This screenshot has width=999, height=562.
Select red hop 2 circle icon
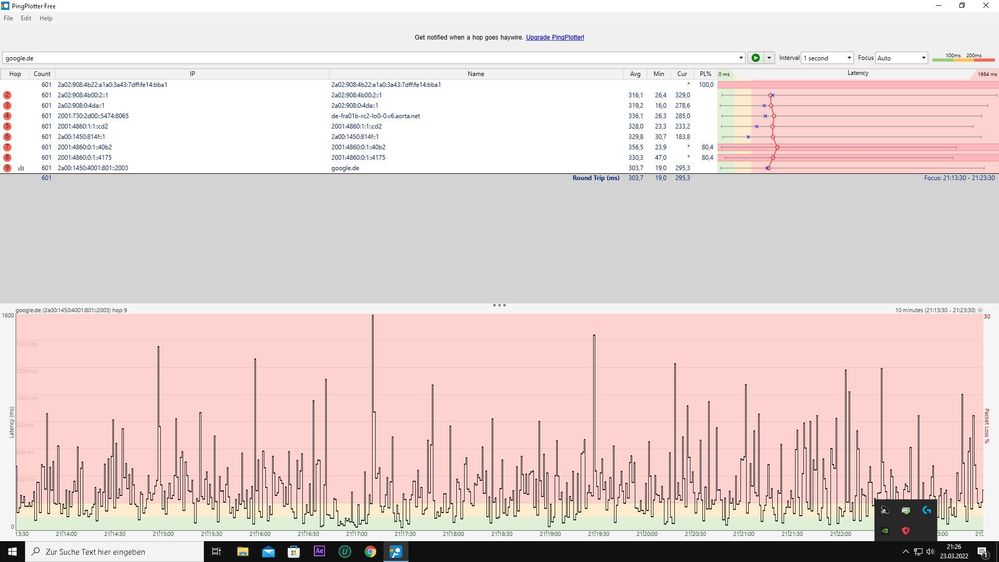pos(7,95)
